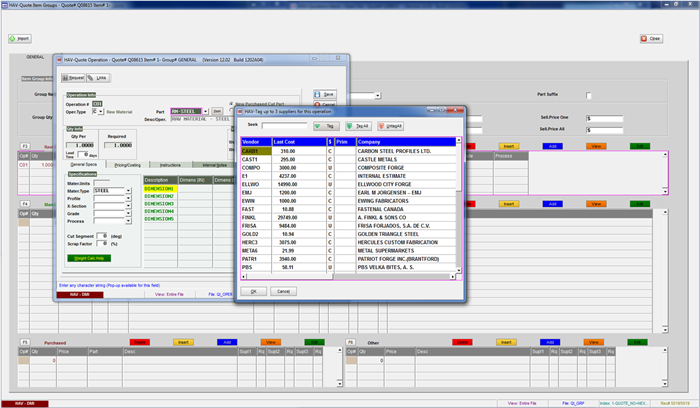700x408 pixels.
Task: Select vendor row ELLWO
Action: point(348,184)
